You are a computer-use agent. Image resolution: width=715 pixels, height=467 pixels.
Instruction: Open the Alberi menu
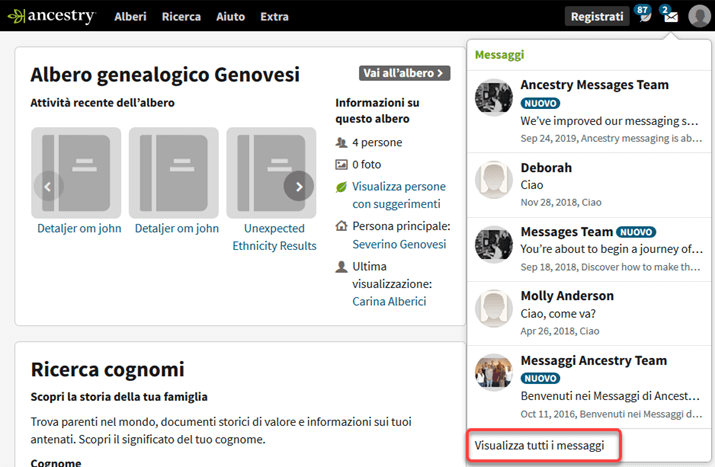click(x=130, y=16)
